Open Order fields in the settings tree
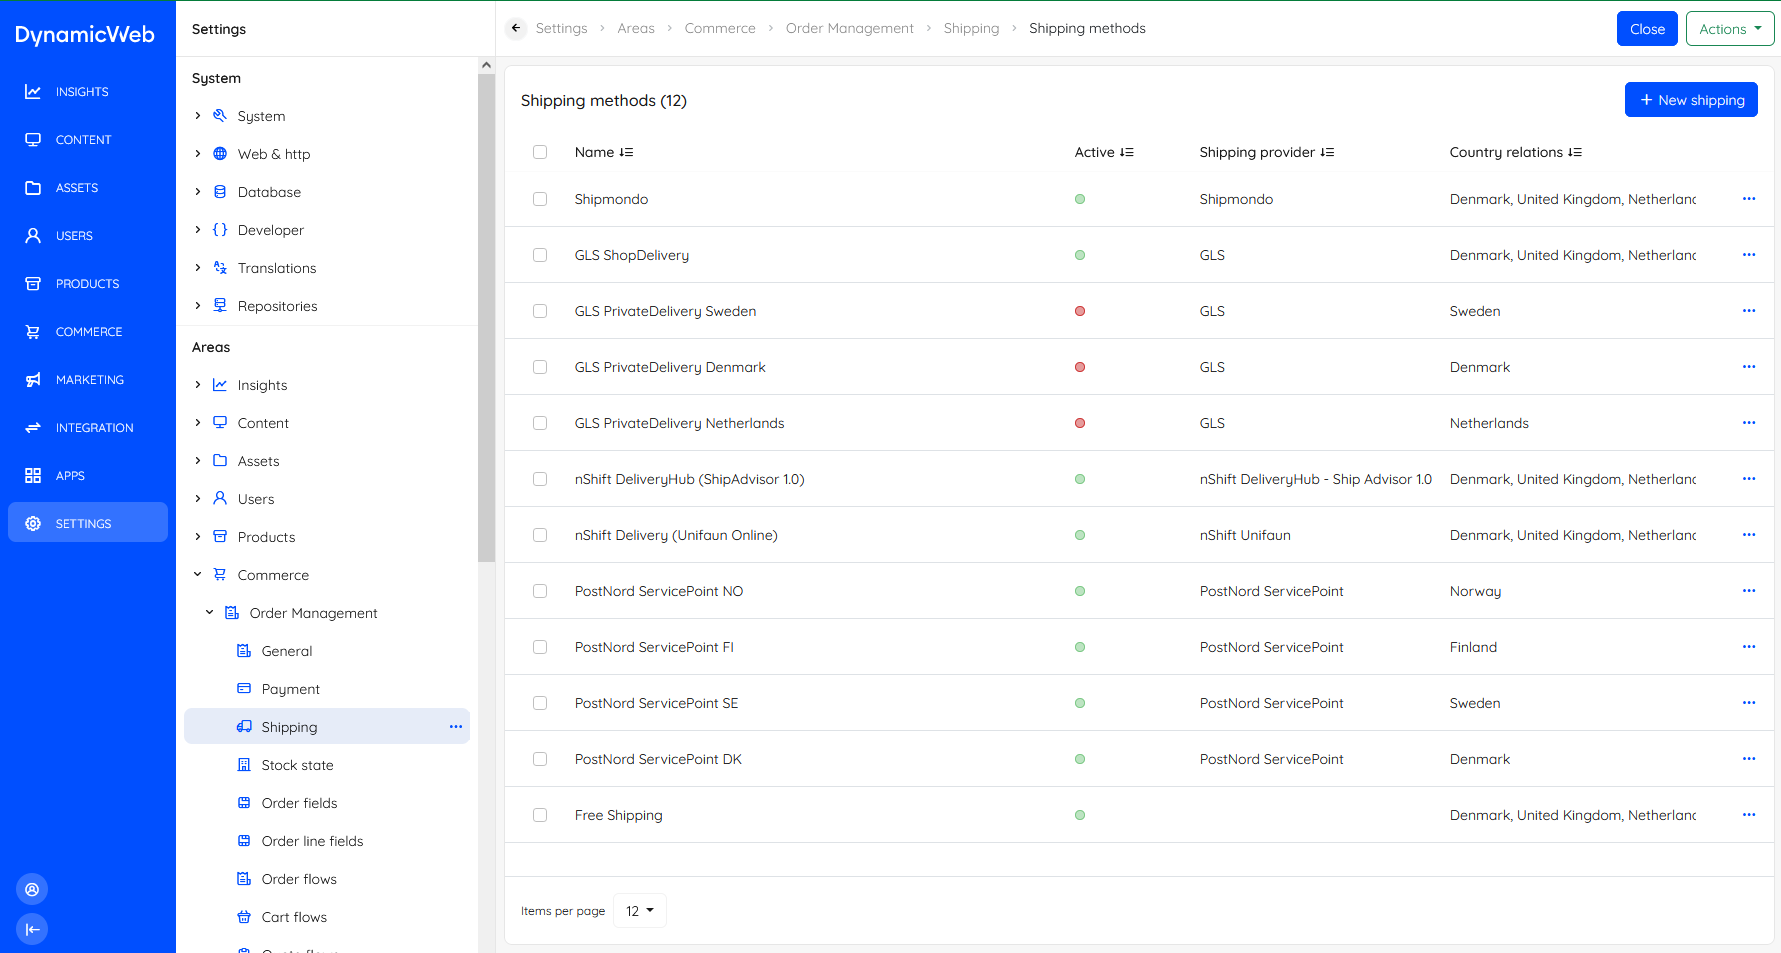1781x953 pixels. click(x=300, y=803)
